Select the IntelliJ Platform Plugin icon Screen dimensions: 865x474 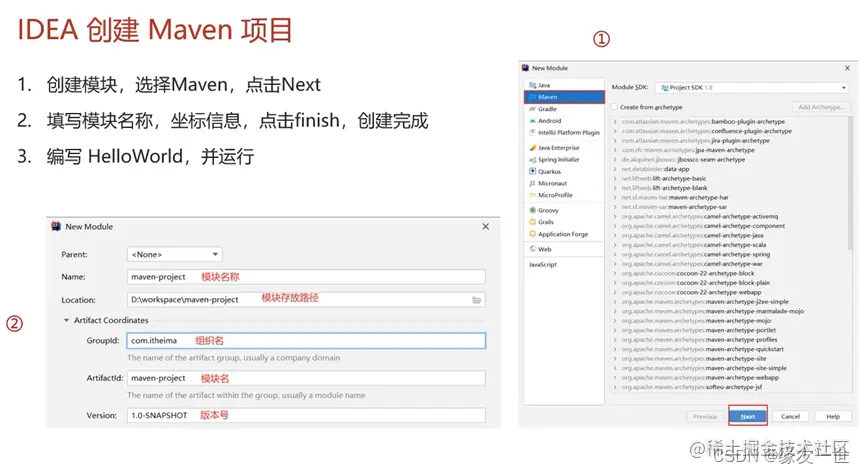(532, 132)
